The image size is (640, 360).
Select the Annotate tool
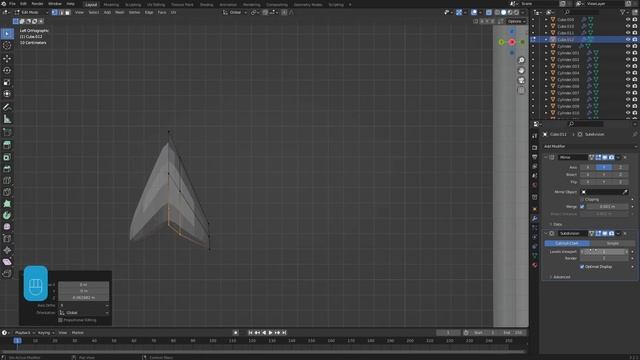point(7,107)
